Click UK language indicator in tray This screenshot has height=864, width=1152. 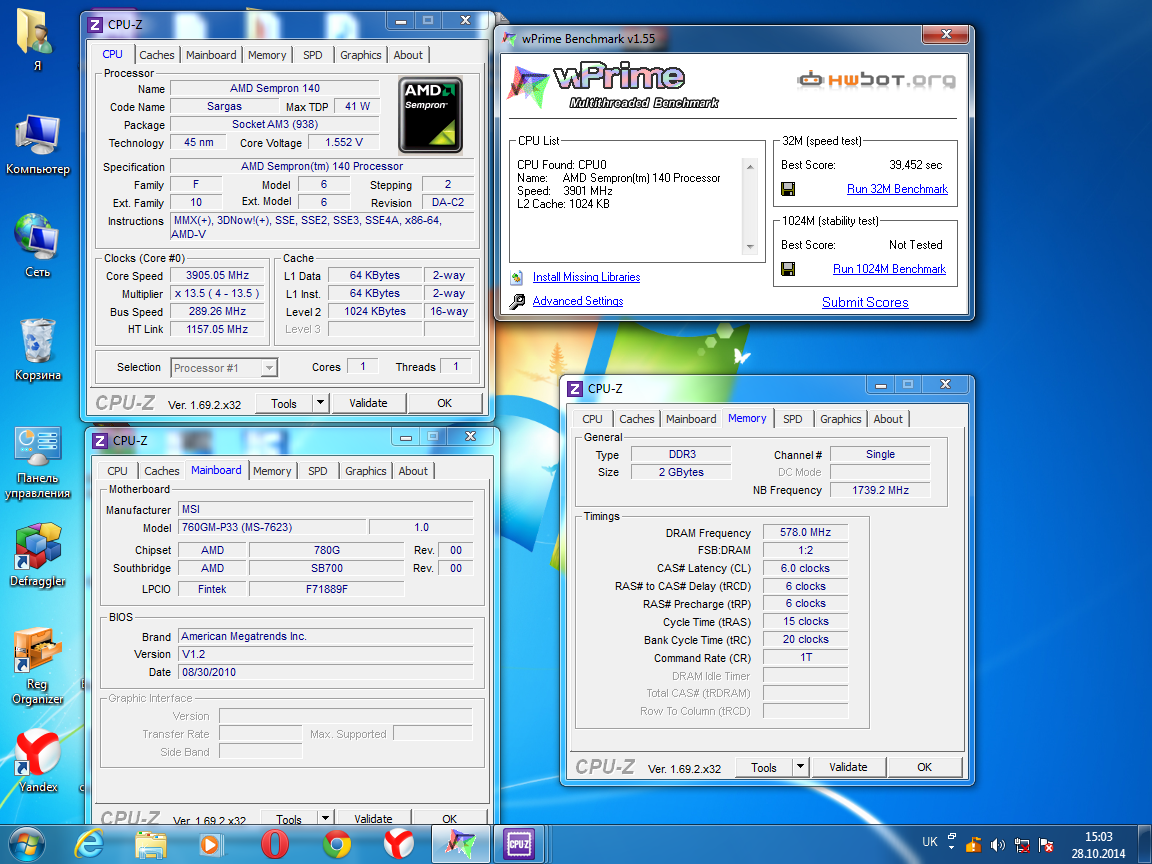[929, 842]
